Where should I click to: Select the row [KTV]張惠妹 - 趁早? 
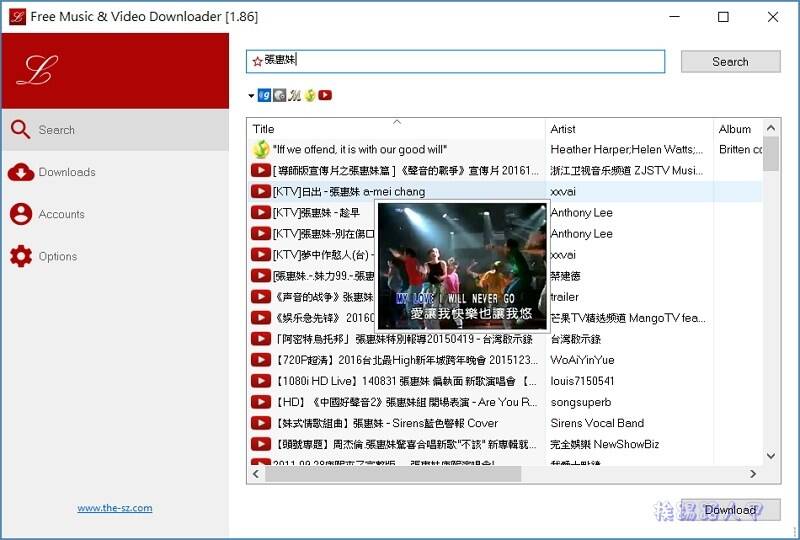point(505,212)
